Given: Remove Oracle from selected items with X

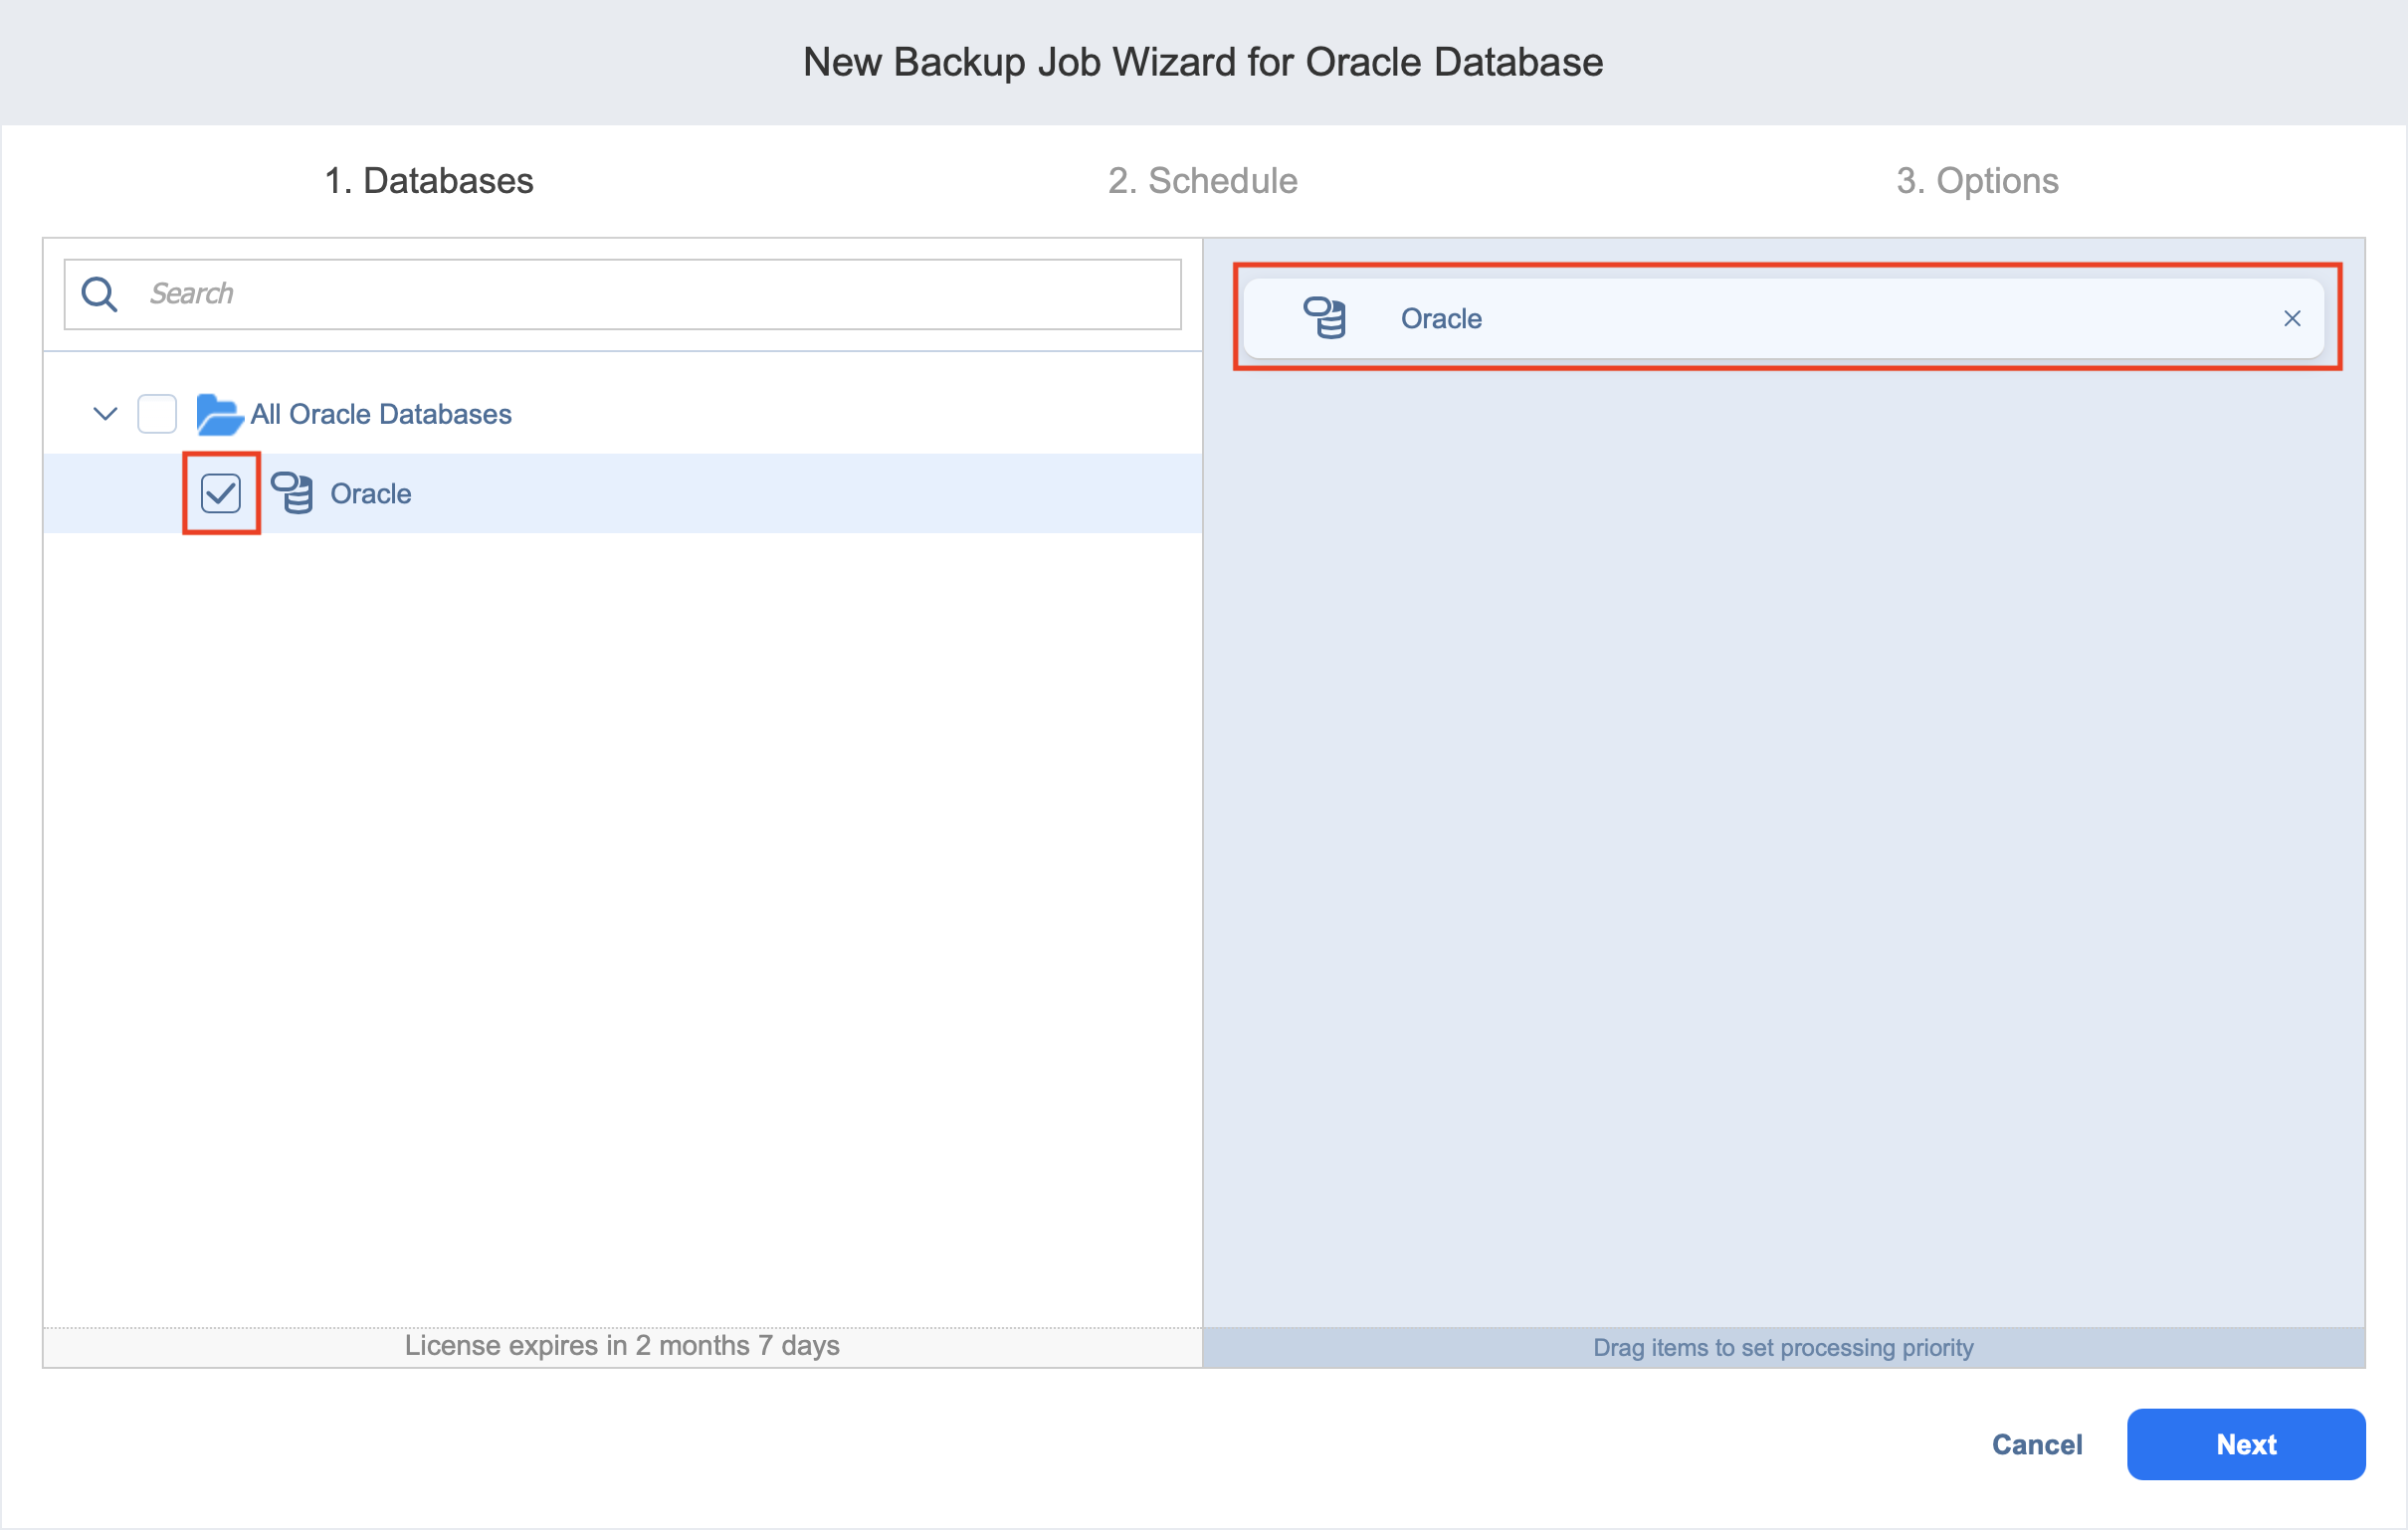Looking at the screenshot, I should tap(2292, 318).
